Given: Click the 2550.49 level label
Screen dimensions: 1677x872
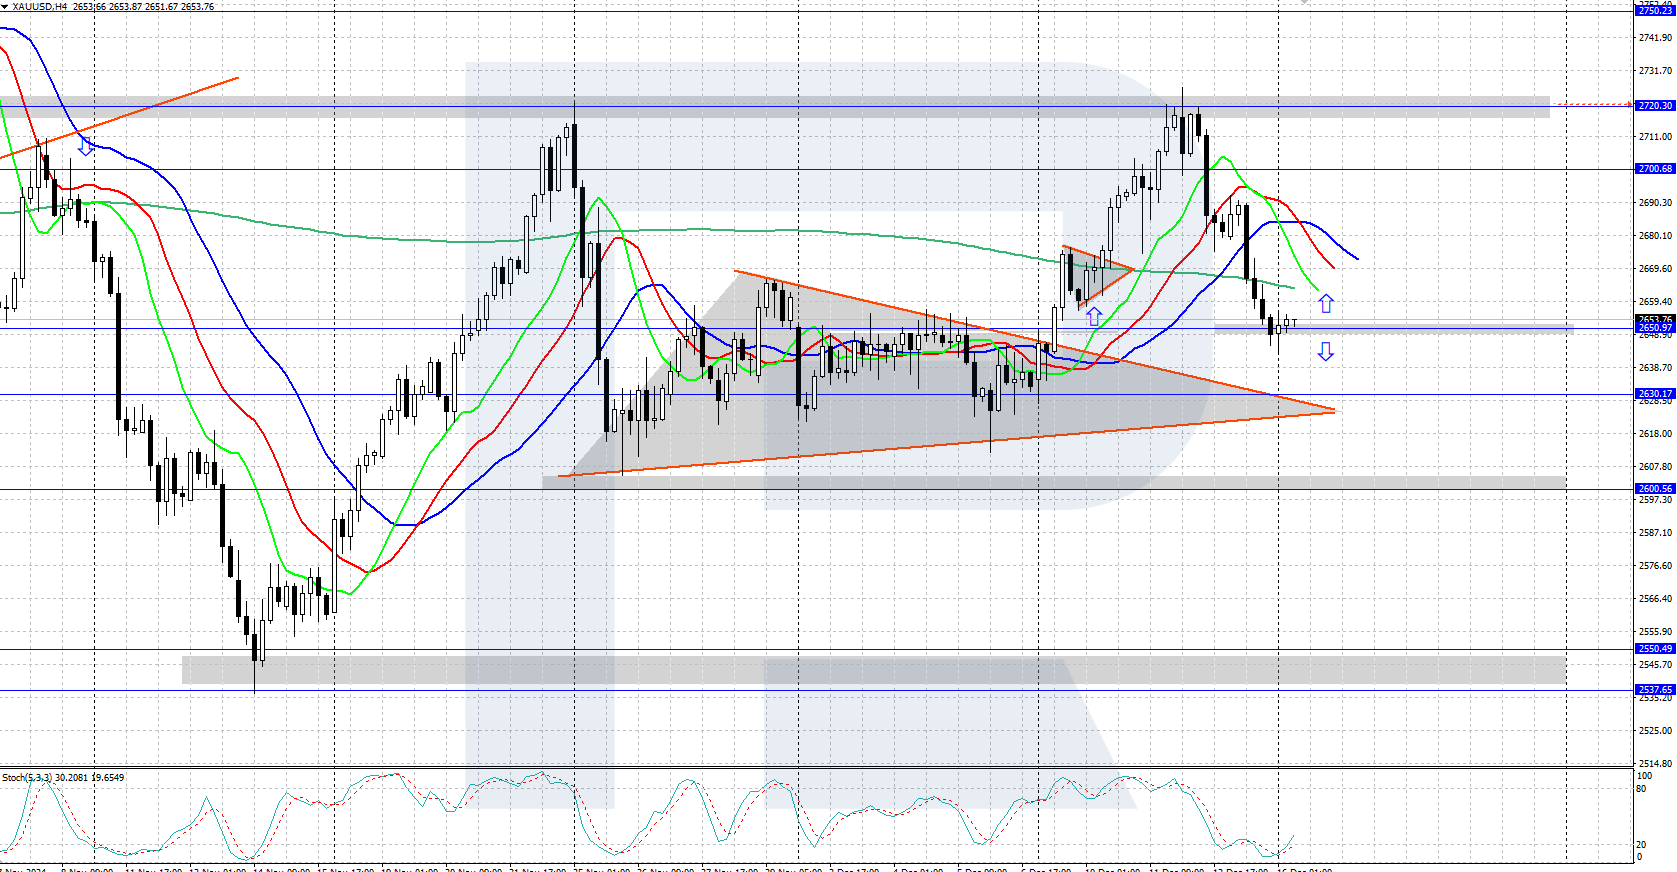Looking at the screenshot, I should pyautogui.click(x=1655, y=649).
